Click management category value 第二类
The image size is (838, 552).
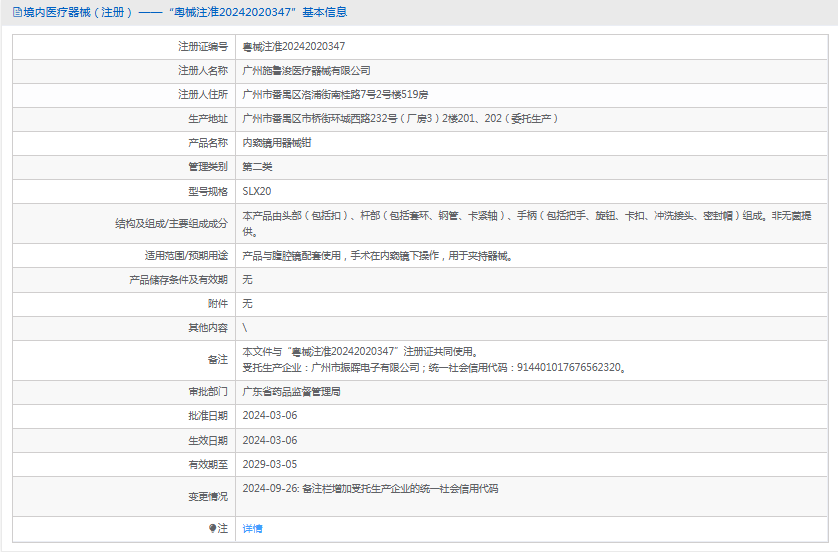click(257, 167)
